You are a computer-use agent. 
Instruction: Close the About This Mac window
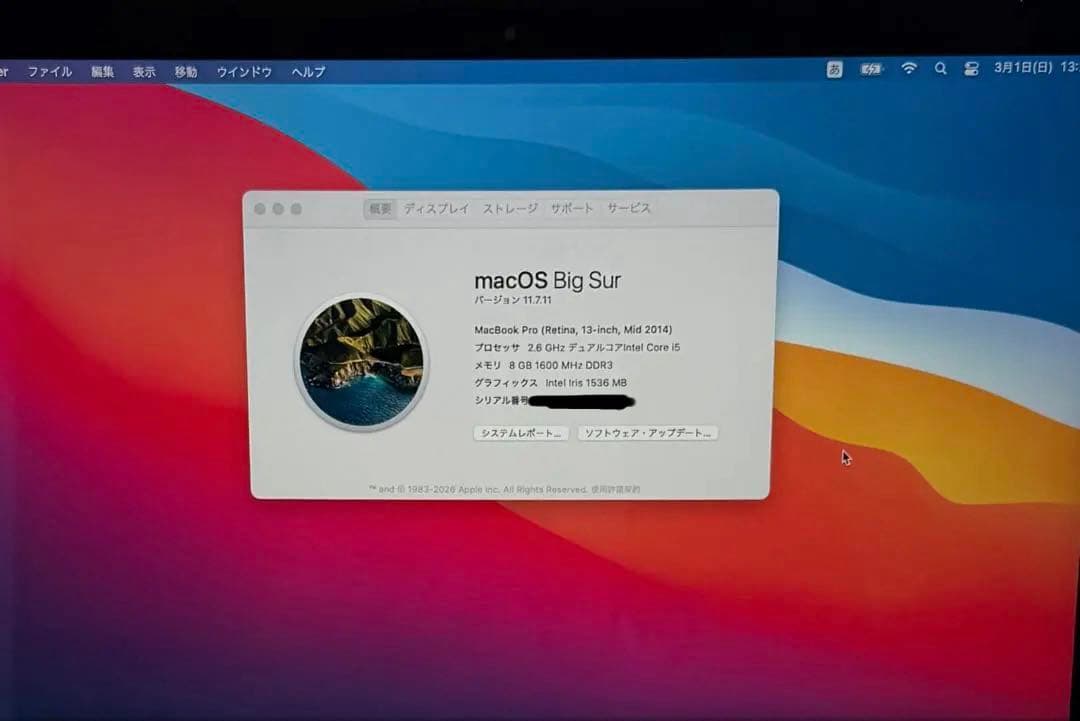[260, 209]
